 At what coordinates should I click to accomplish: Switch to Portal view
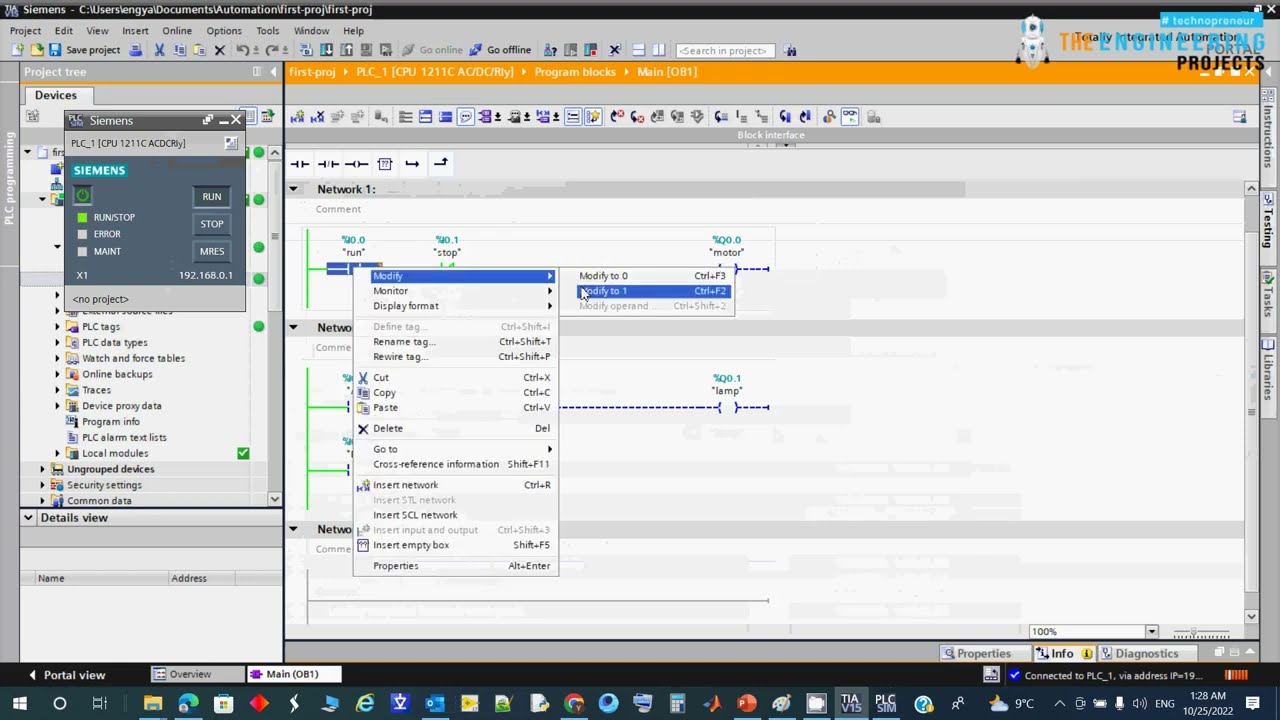pos(67,675)
